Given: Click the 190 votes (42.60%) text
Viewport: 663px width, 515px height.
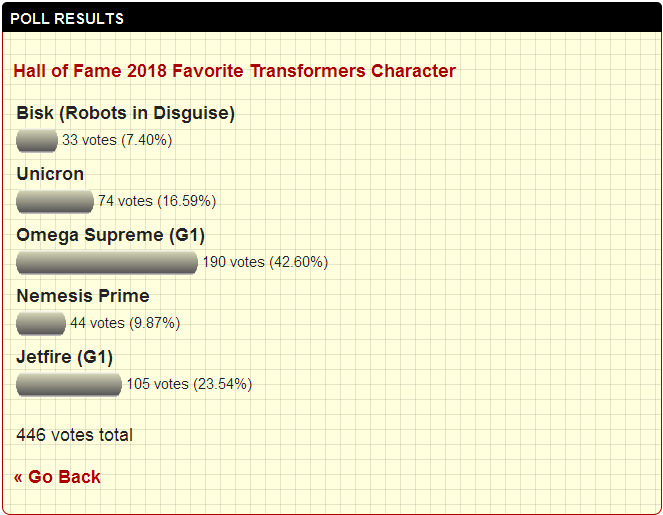Looking at the screenshot, I should point(265,262).
